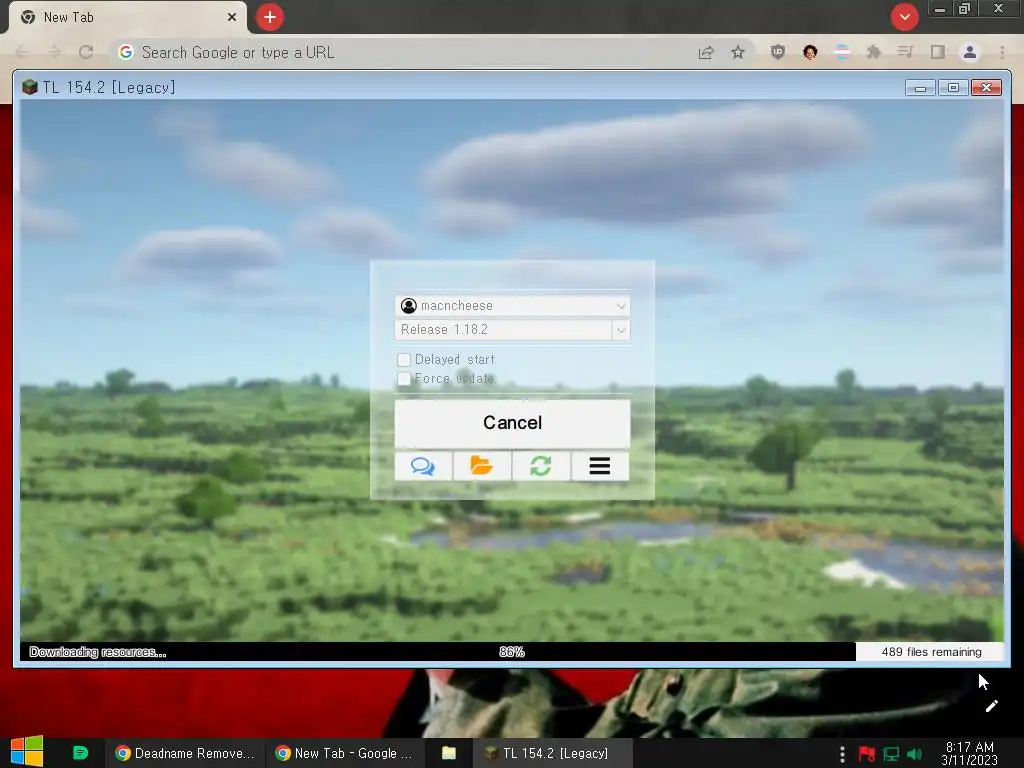
Task: Open the game folder icon button
Action: (x=482, y=466)
